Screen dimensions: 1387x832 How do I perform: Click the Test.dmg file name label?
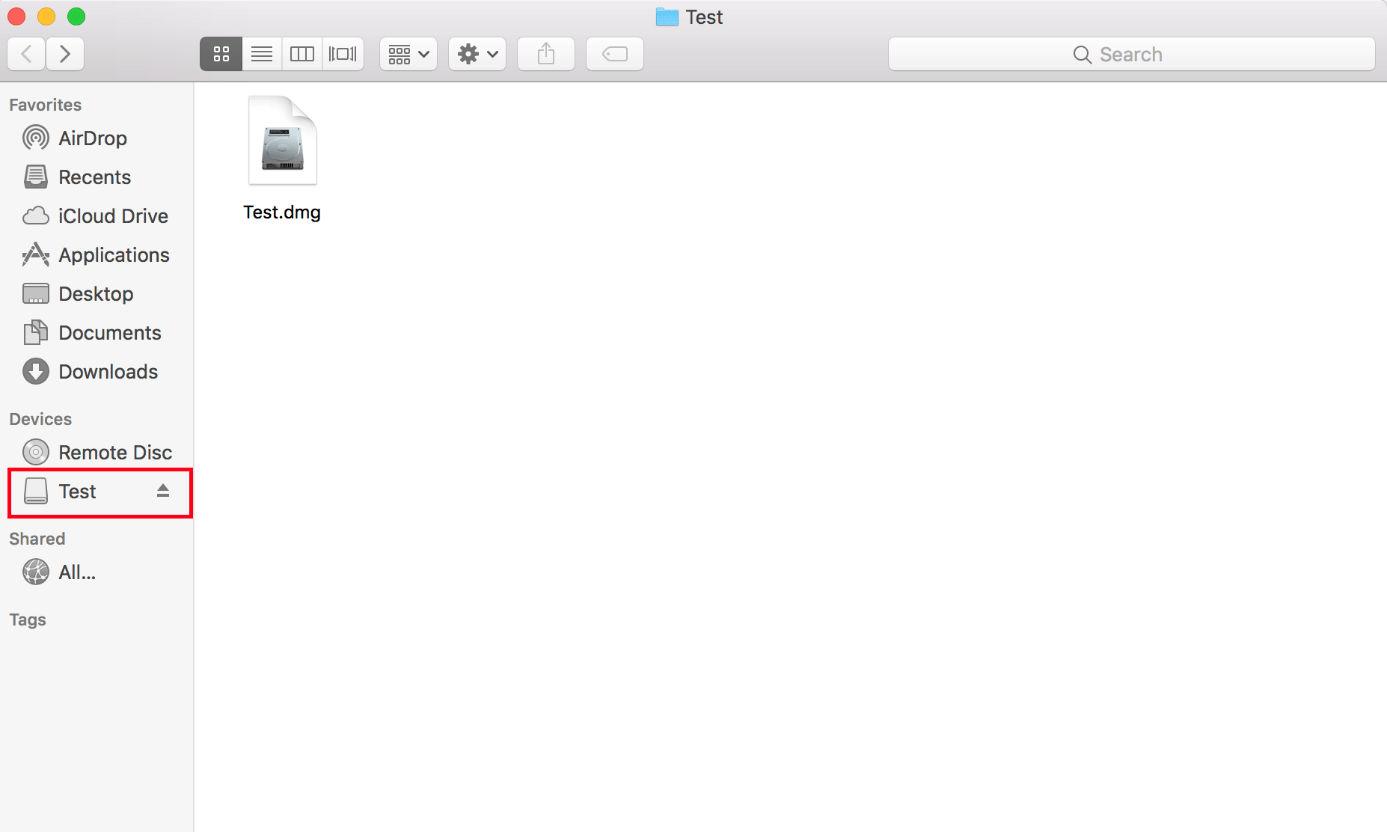point(282,212)
